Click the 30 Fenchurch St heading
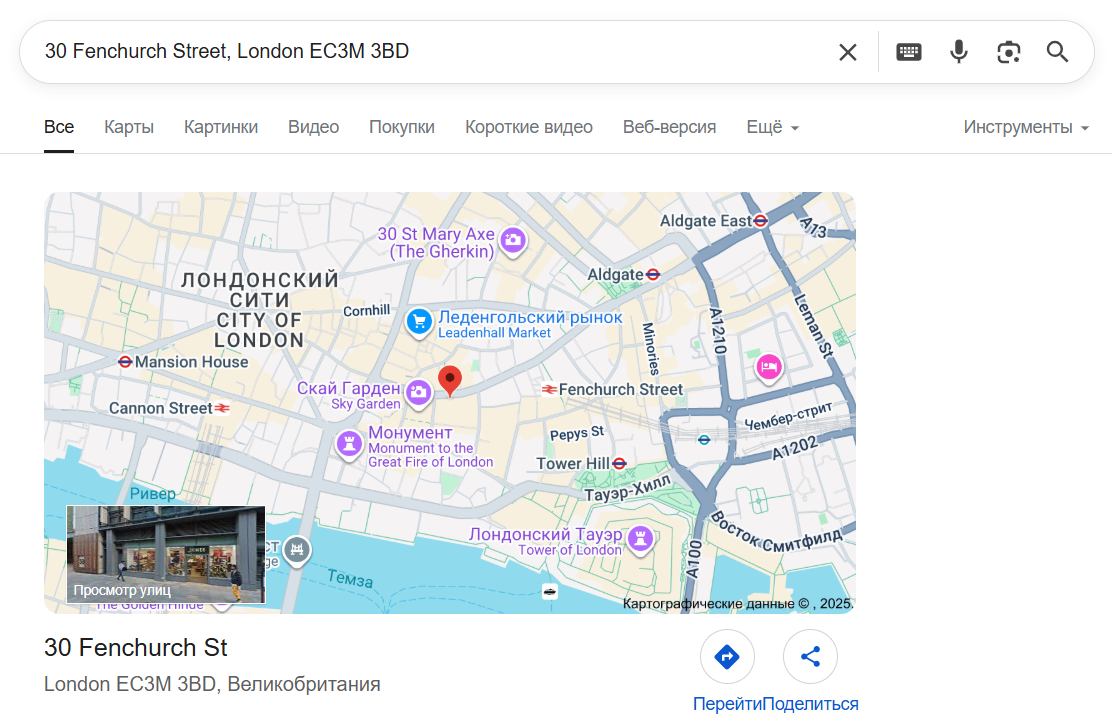The width and height of the screenshot is (1112, 726). coord(135,647)
